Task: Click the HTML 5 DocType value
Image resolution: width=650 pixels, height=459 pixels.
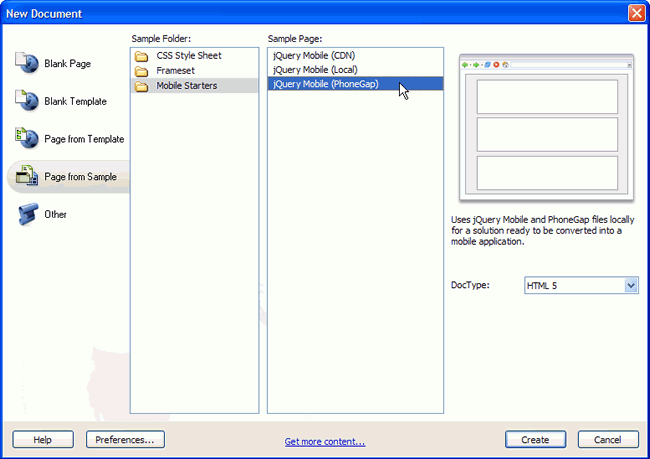Action: 542,286
